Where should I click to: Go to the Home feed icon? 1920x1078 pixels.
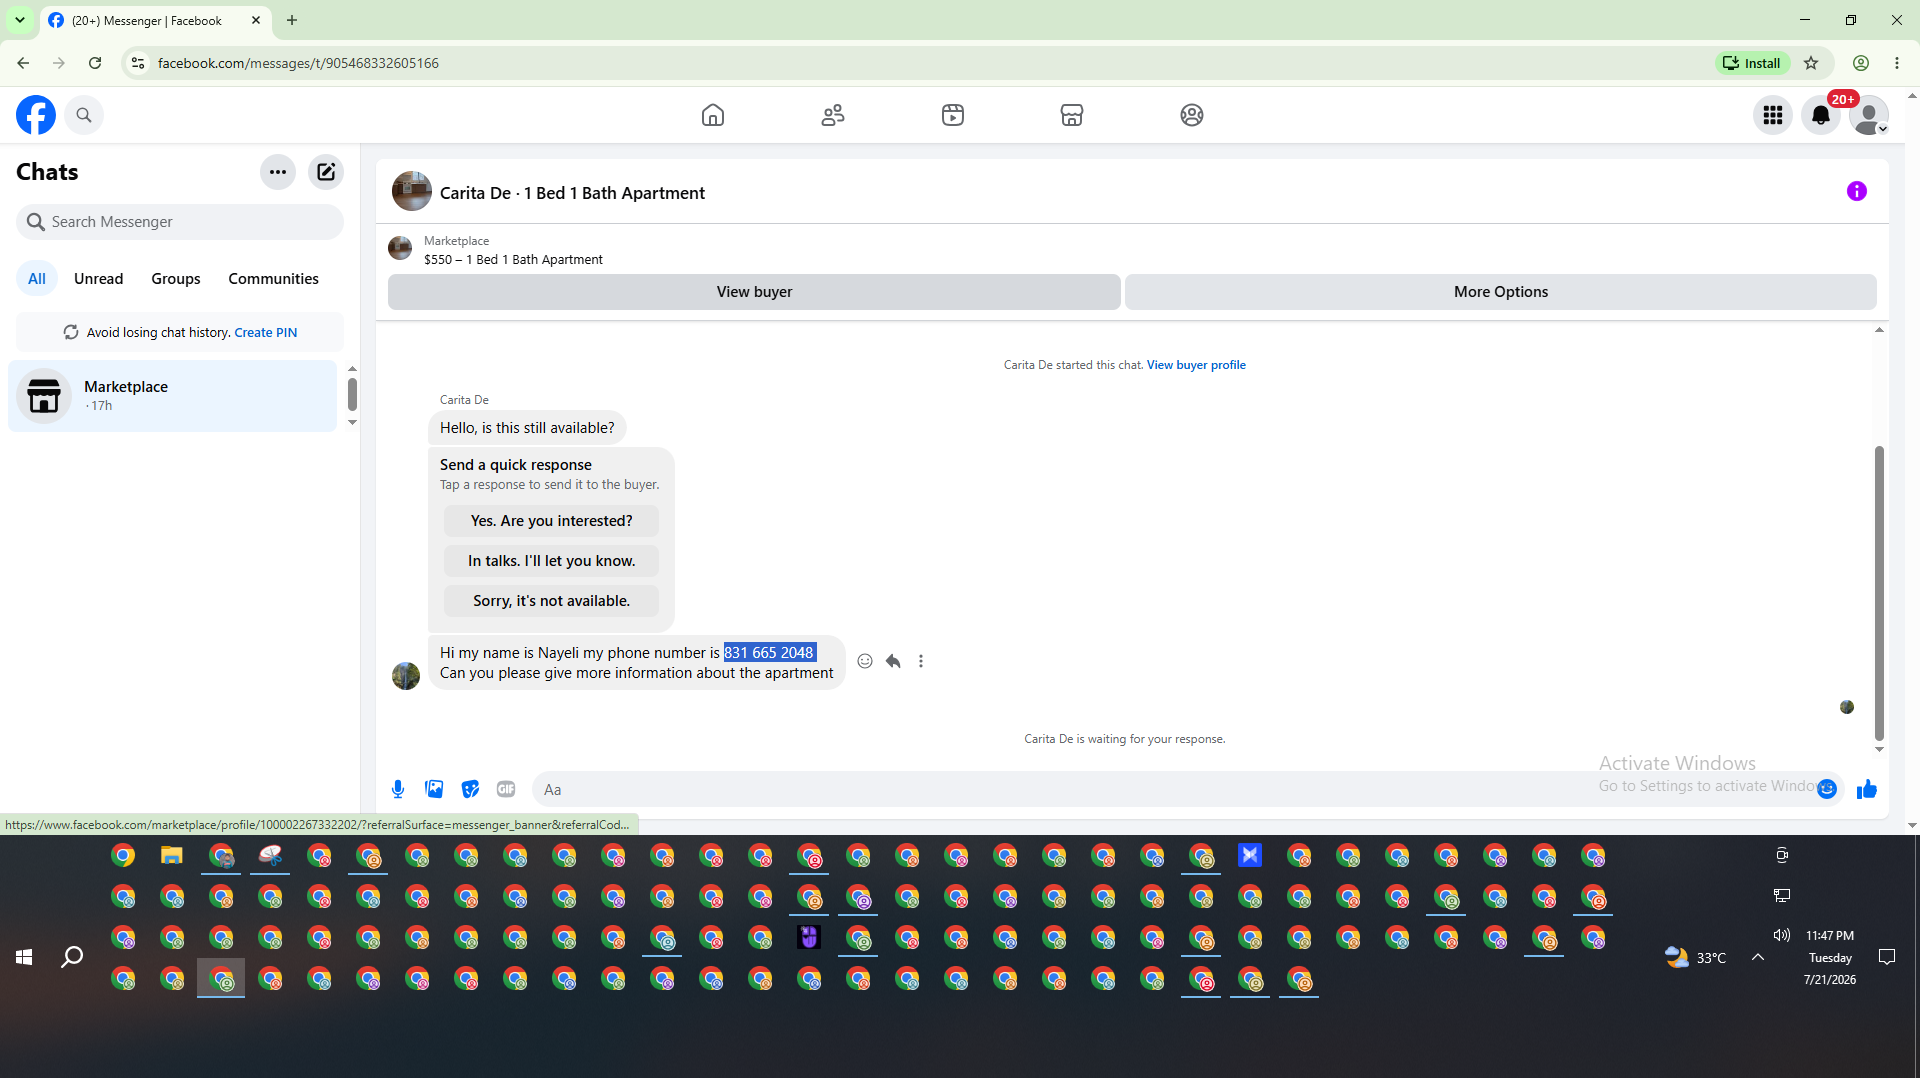713,115
